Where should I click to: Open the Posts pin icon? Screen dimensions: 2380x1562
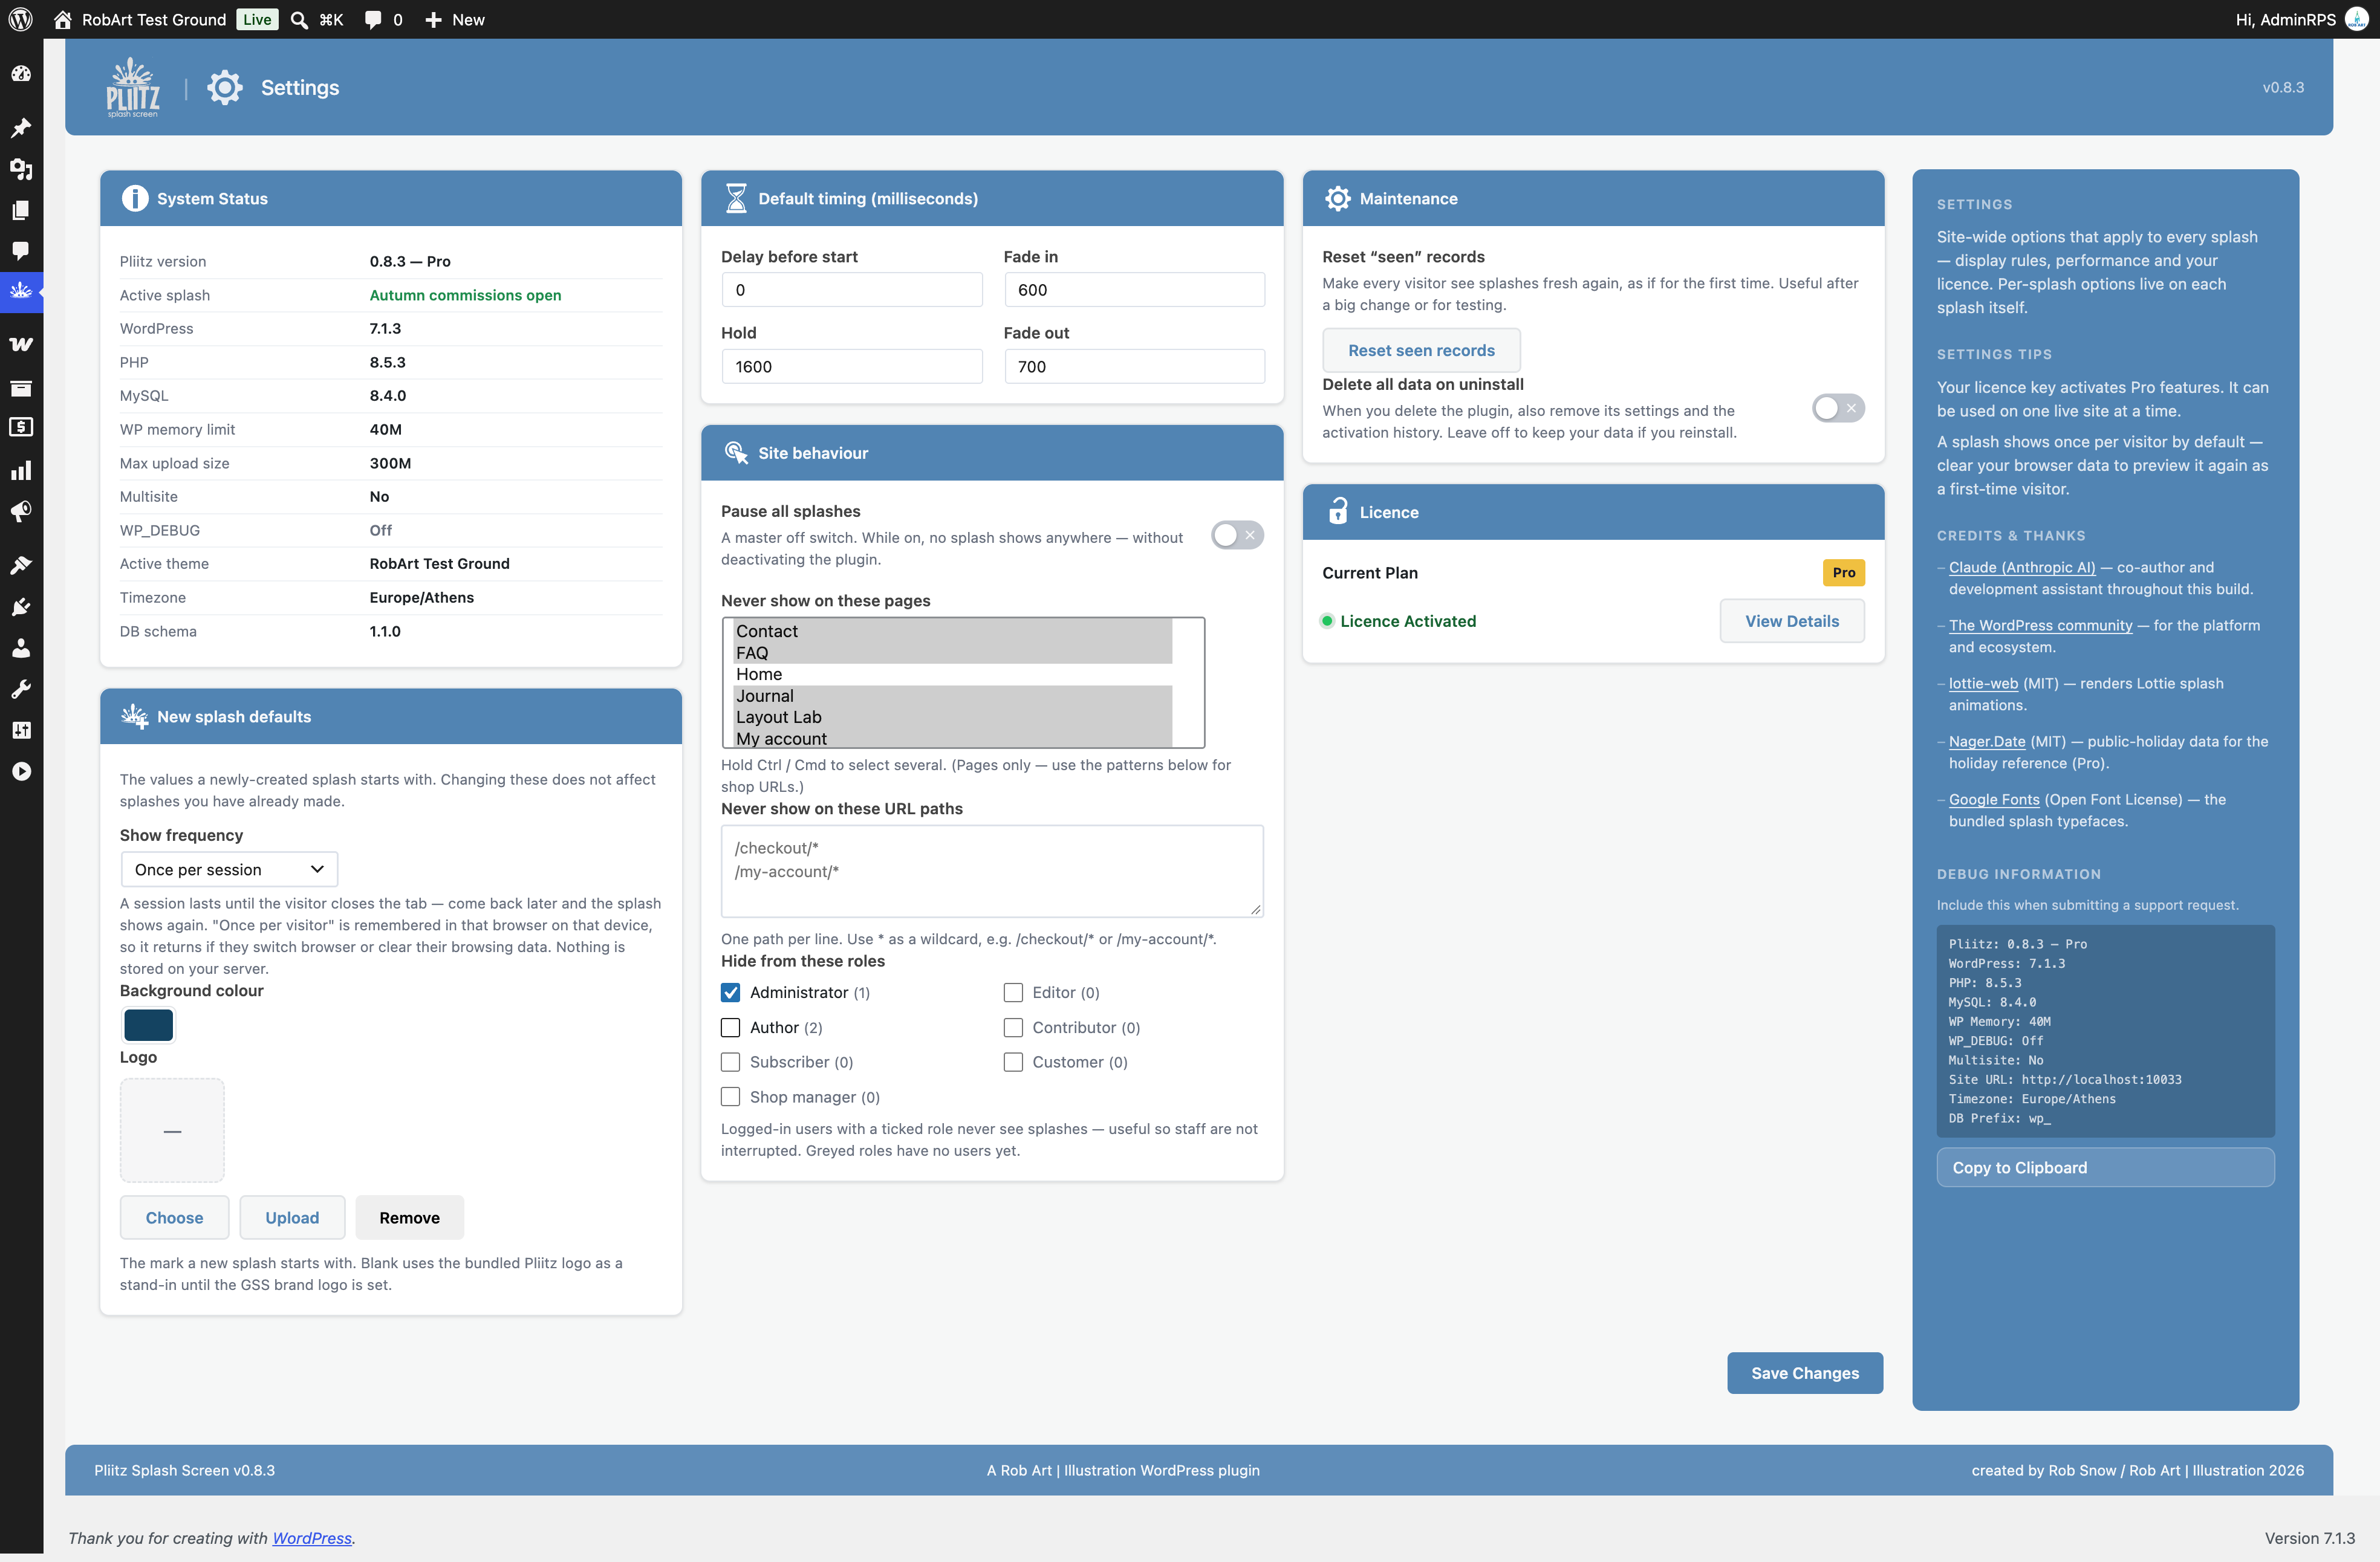point(21,128)
